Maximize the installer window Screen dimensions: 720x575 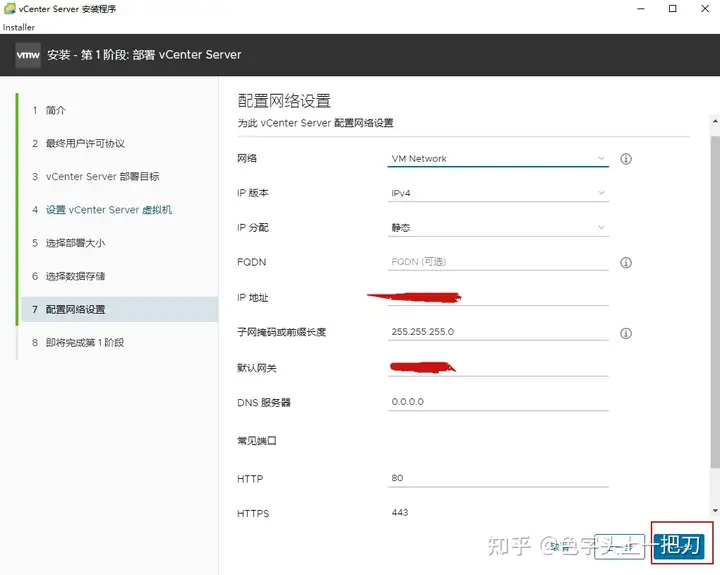pos(673,9)
